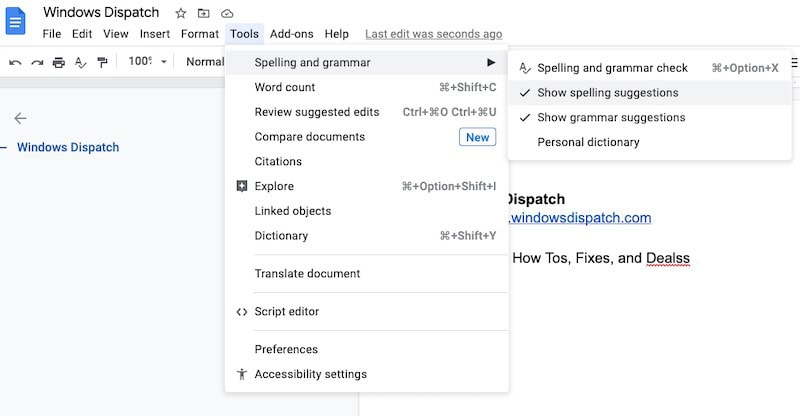Open the View menu
This screenshot has width=800, height=416.
click(x=116, y=34)
